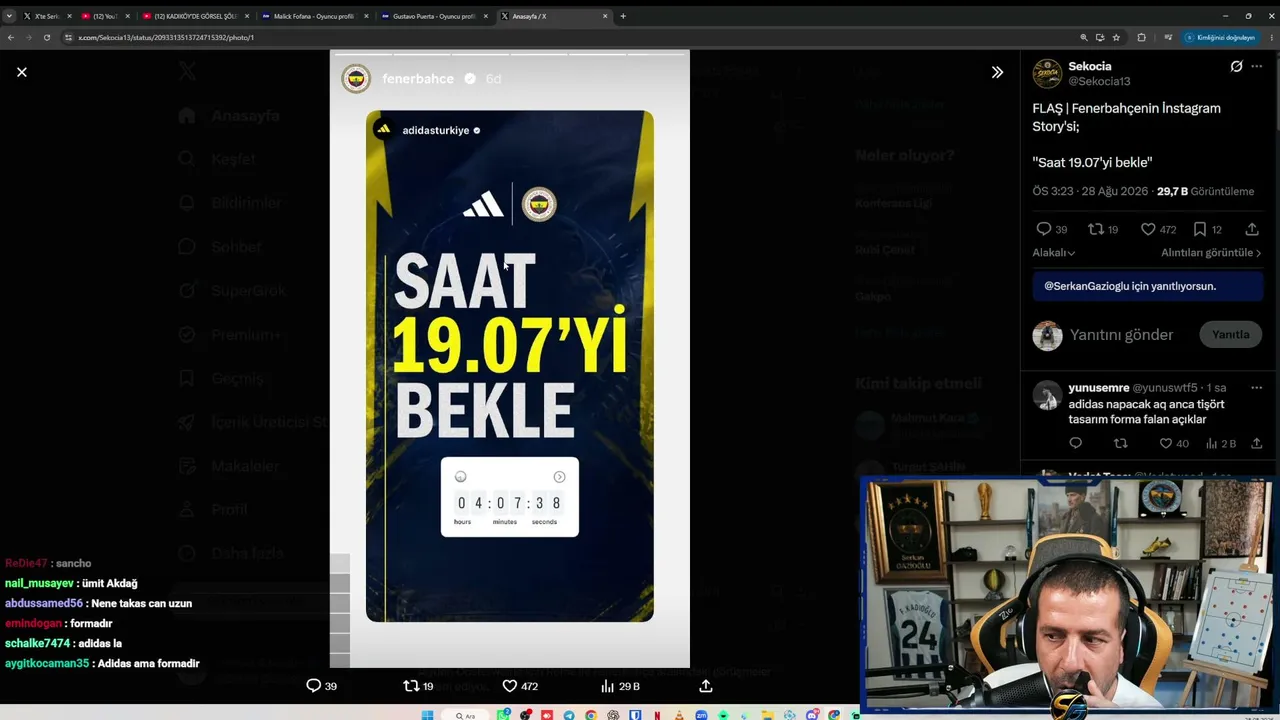Open yunusemre's profile name in the replies
This screenshot has height=720, width=1280.
(x=1099, y=388)
